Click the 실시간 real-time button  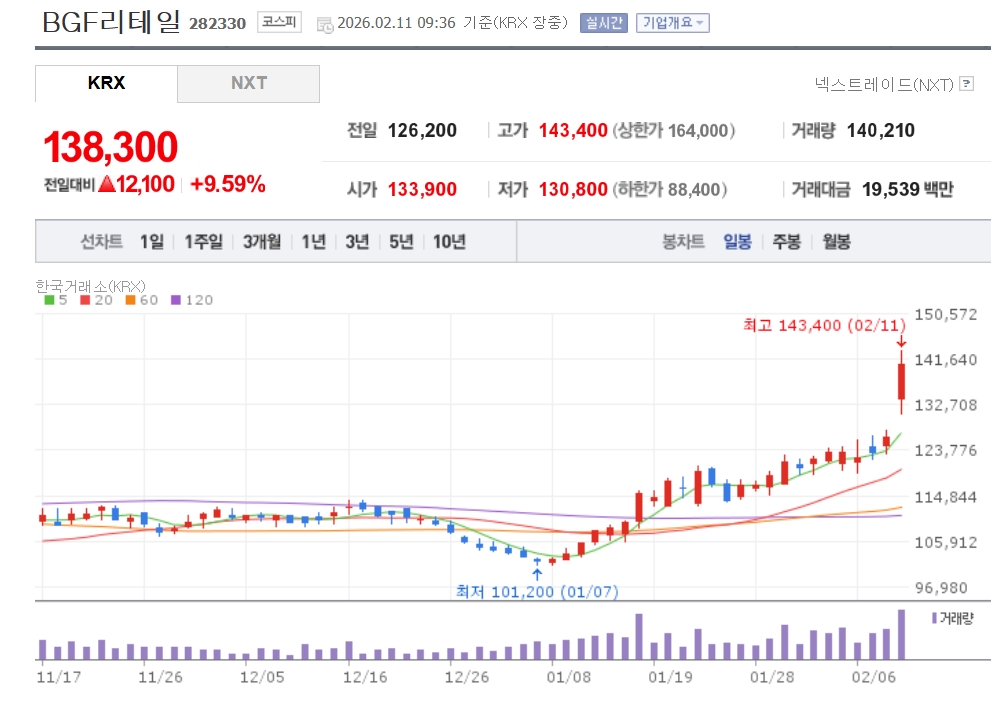[x=604, y=23]
